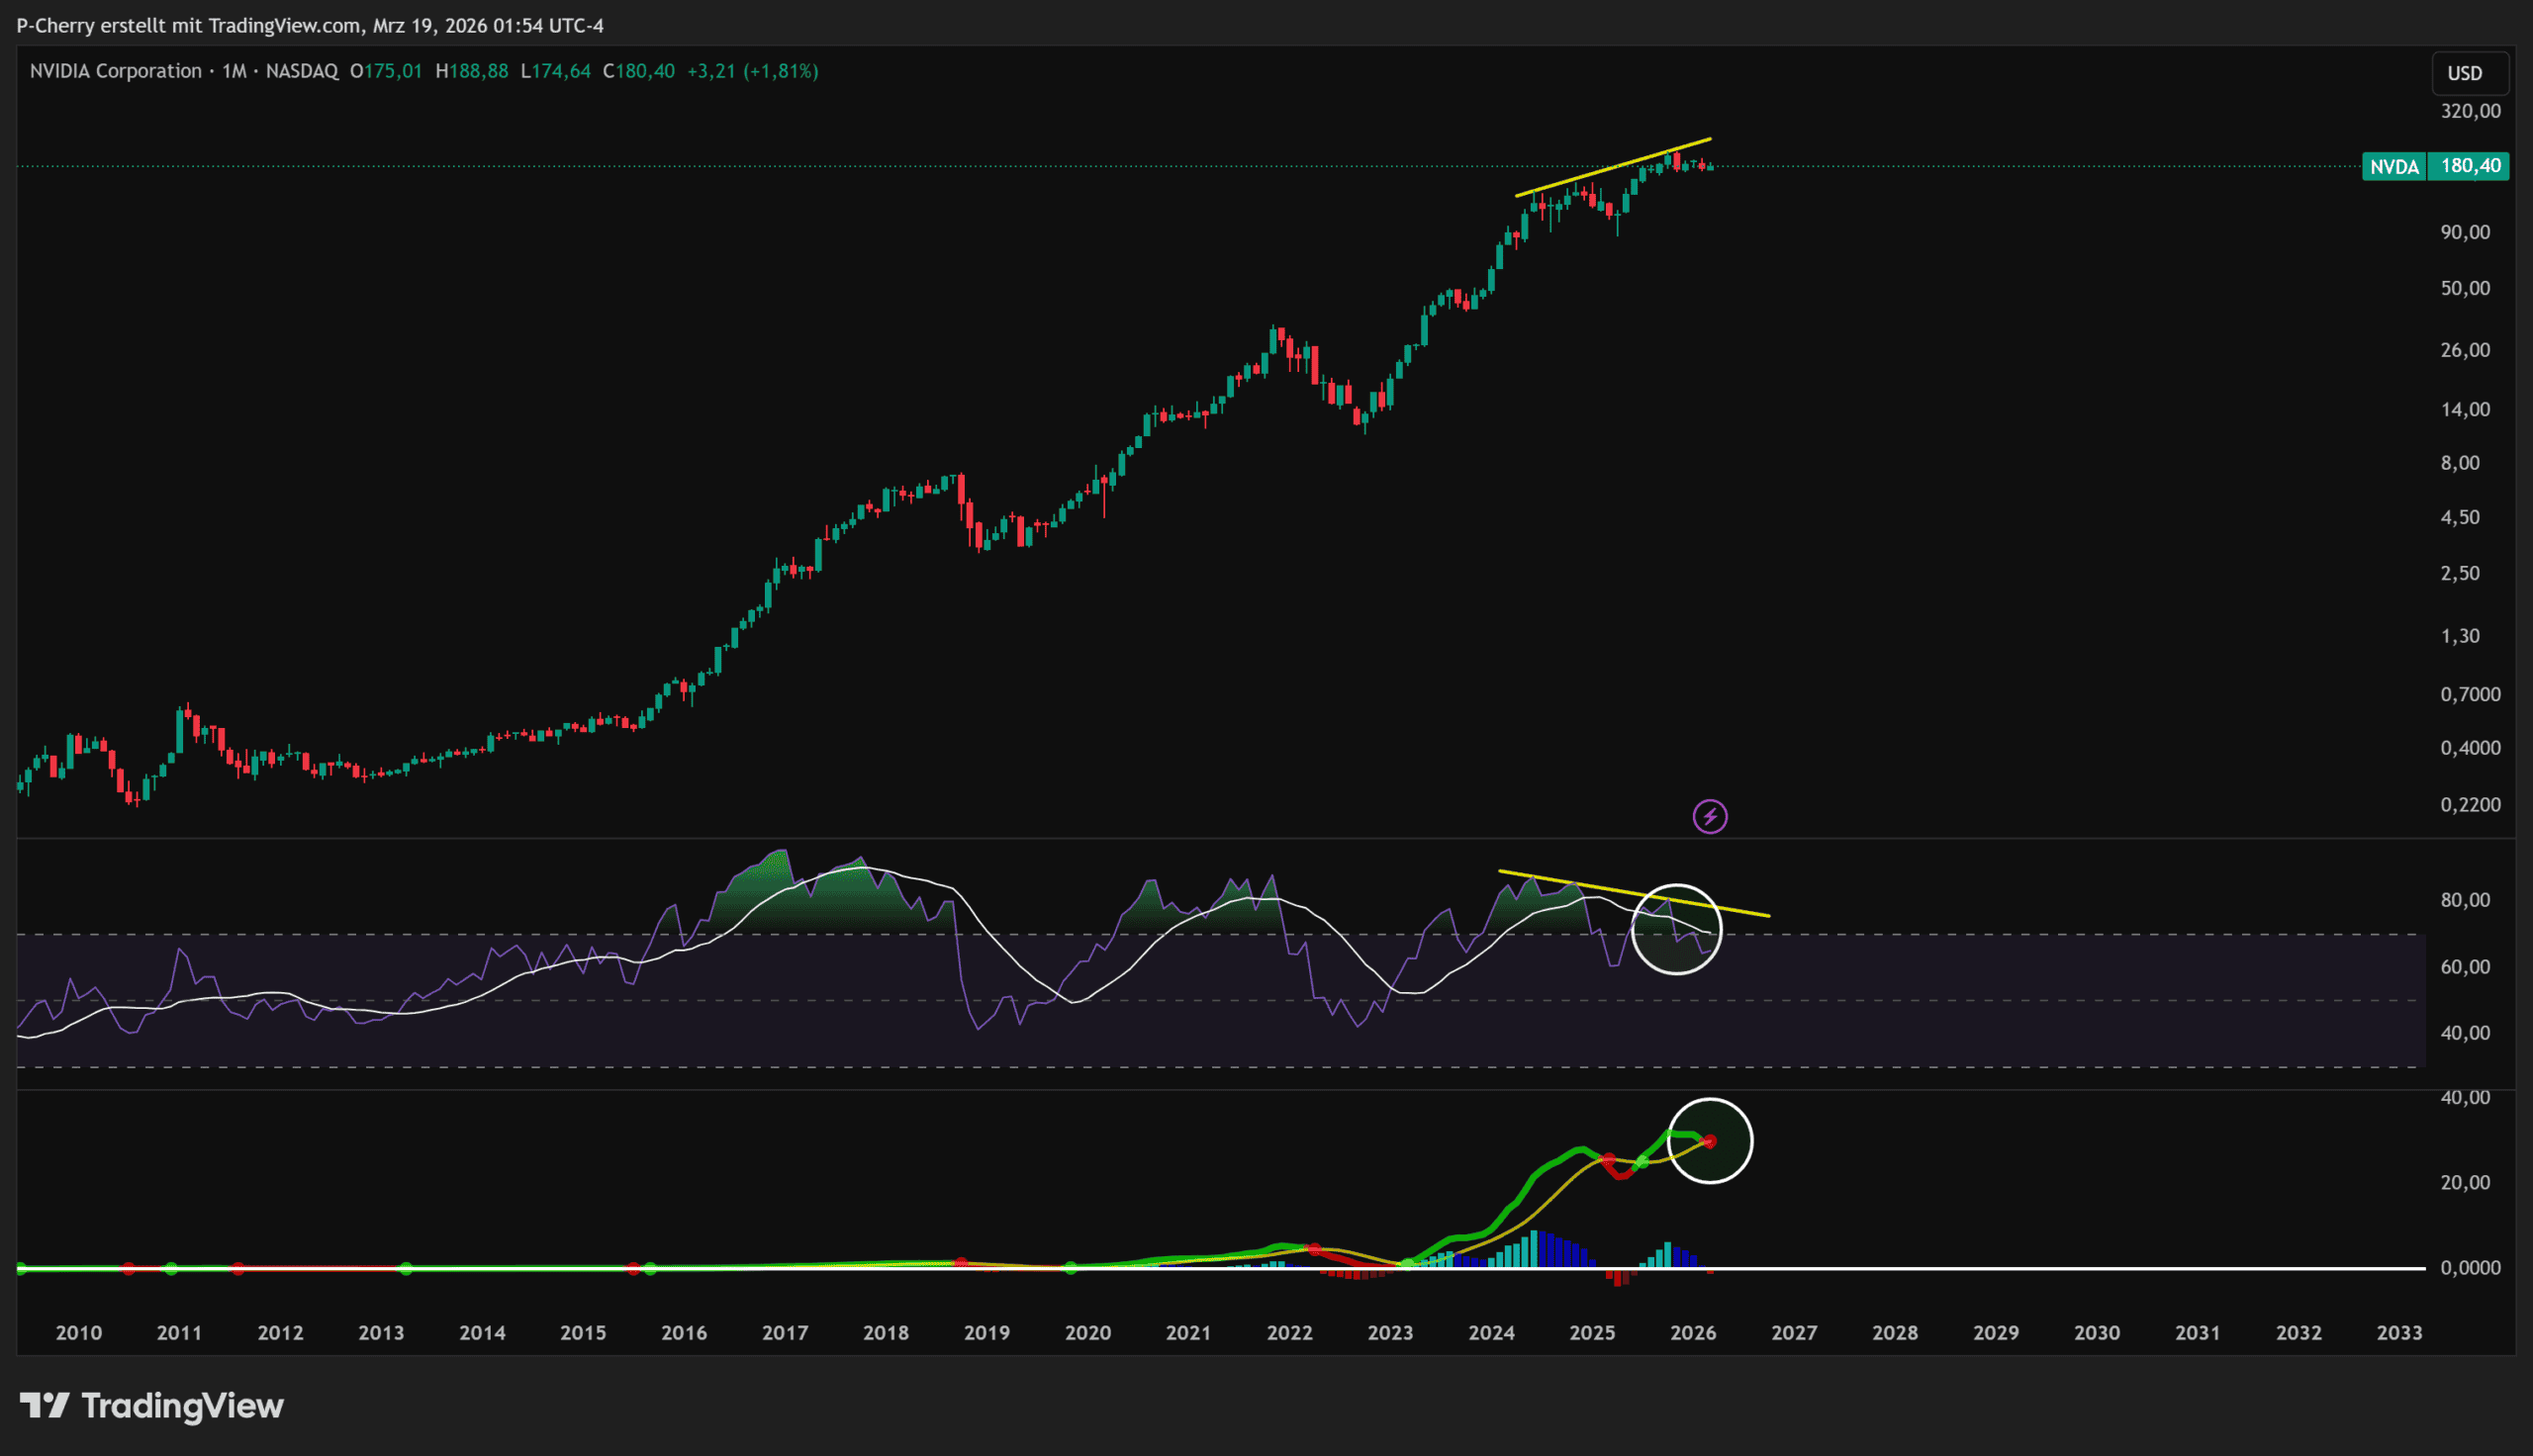The width and height of the screenshot is (2533, 1456).
Task: Click the 180,40 current price label
Action: point(2470,166)
